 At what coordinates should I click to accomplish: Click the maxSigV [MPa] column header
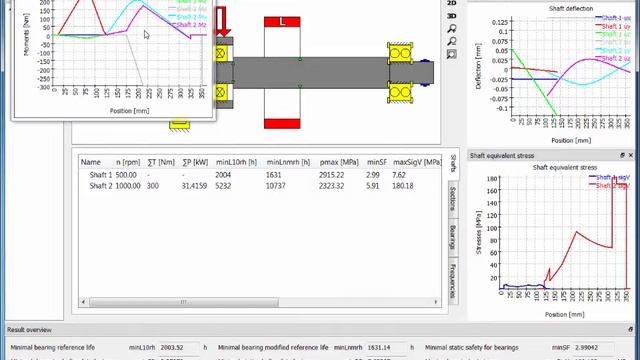point(417,162)
